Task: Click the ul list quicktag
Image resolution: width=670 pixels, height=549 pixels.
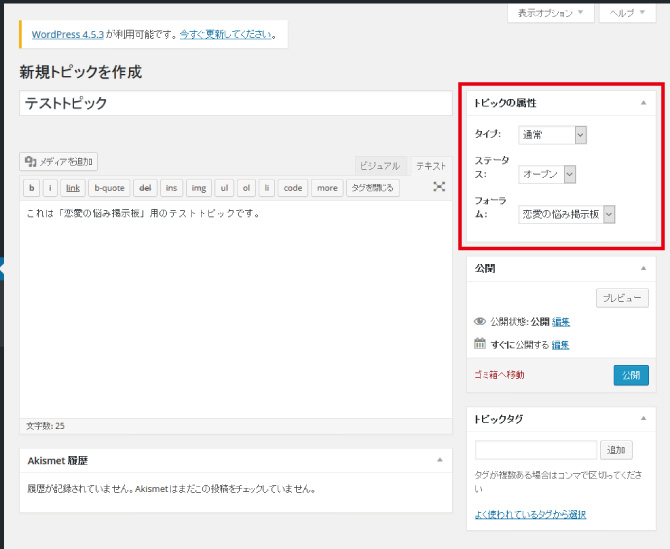Action: click(x=224, y=188)
